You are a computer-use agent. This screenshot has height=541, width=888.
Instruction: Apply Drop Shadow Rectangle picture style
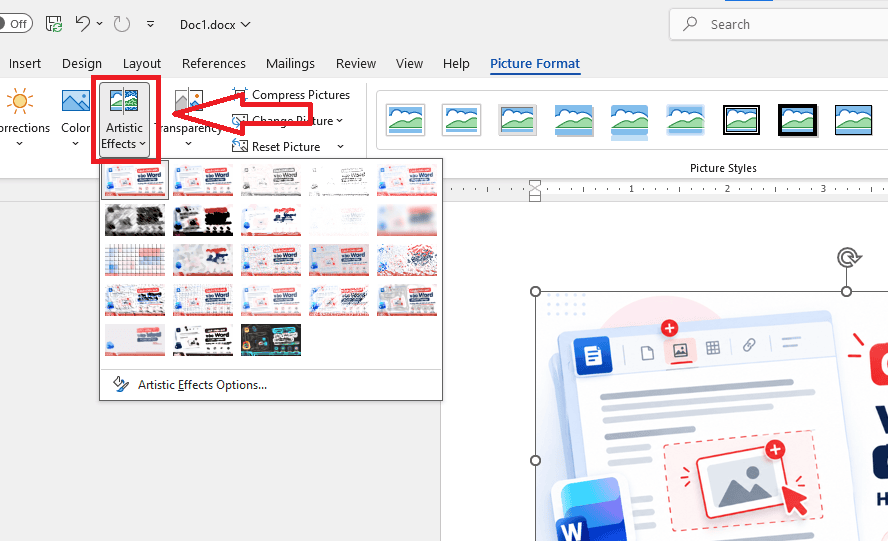573,120
